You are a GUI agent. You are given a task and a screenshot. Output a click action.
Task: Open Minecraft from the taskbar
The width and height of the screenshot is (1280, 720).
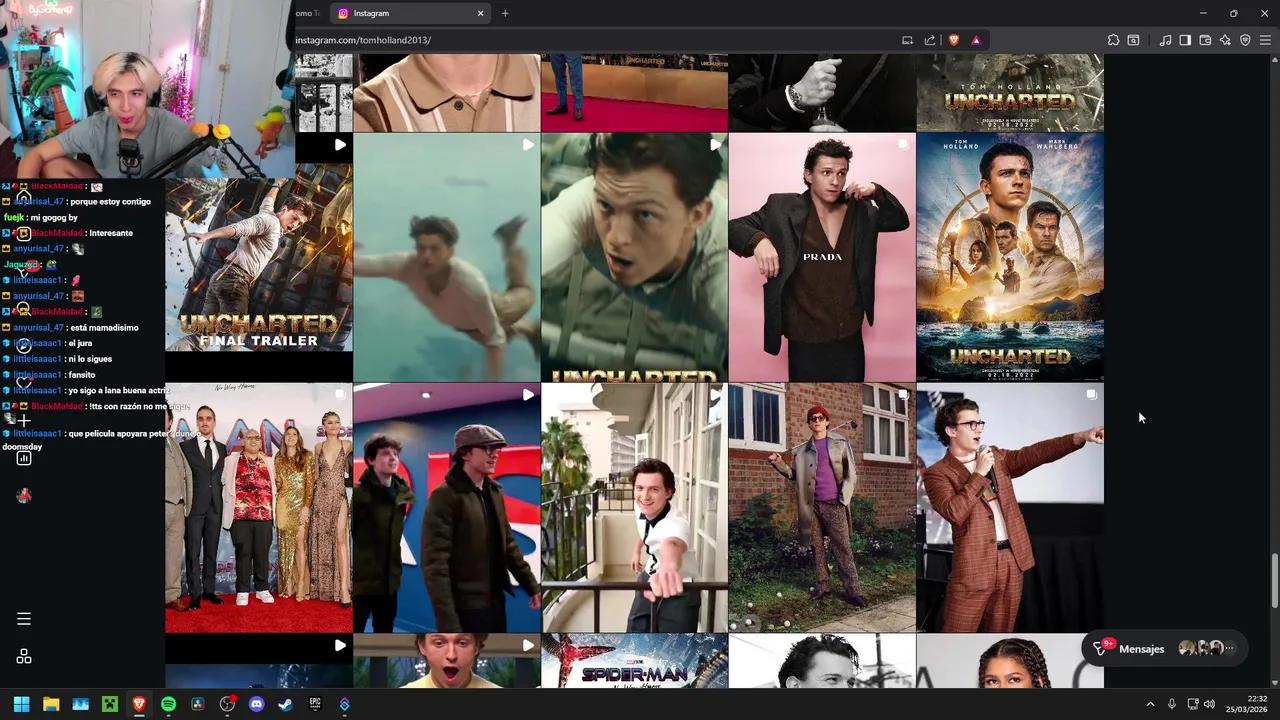tap(110, 704)
